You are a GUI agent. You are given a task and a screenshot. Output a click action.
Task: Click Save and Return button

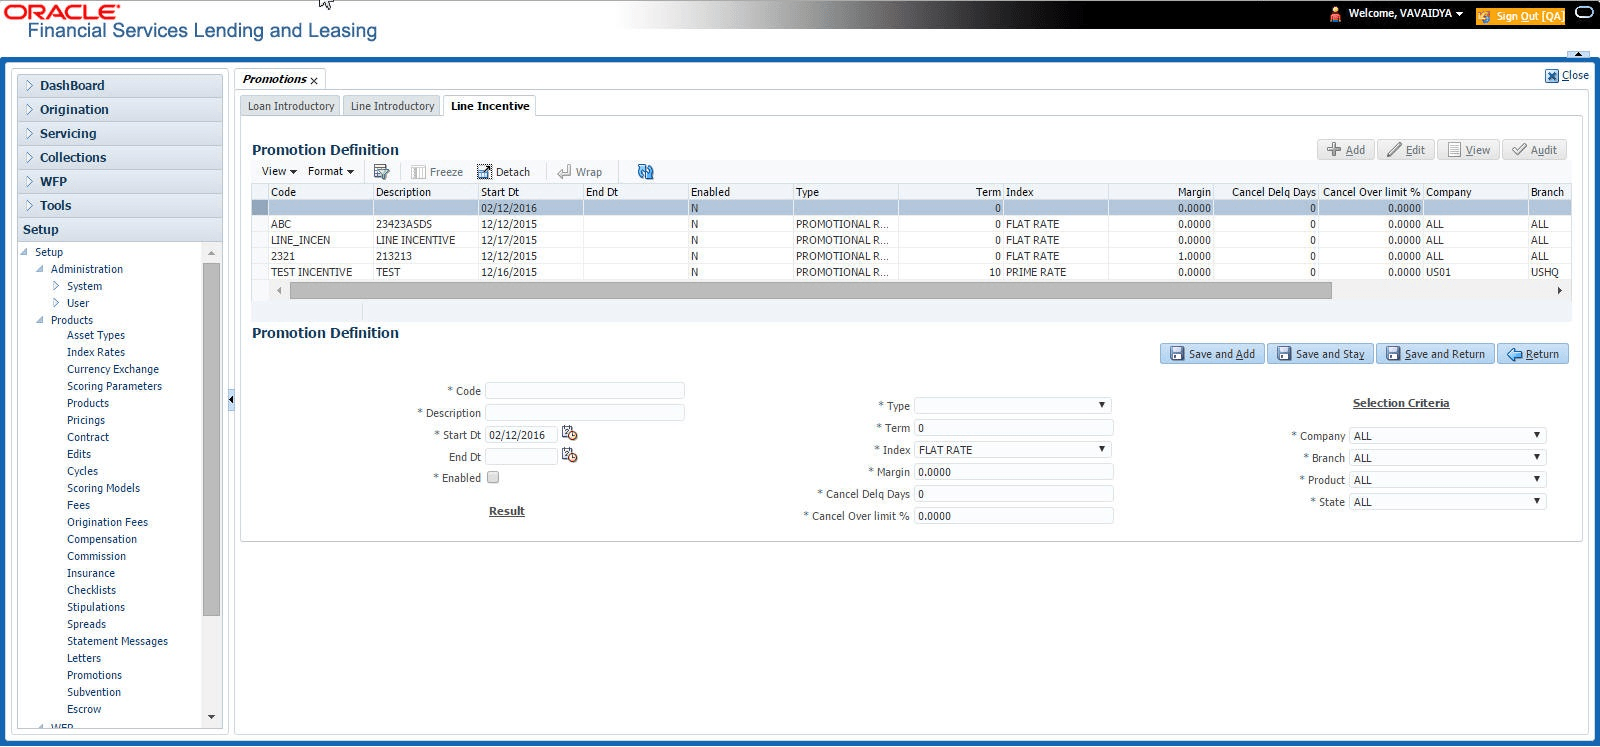coord(1435,354)
